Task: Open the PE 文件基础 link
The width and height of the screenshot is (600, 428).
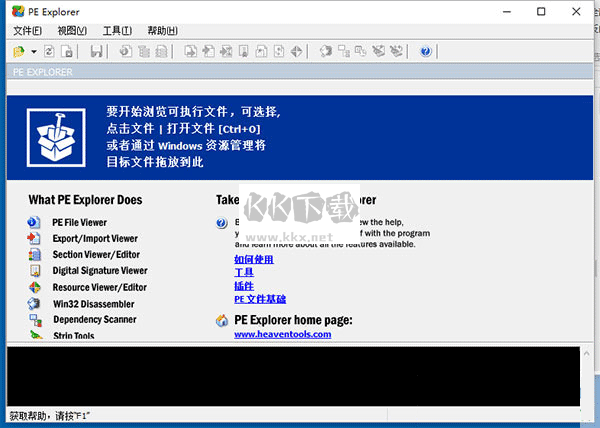Action: (260, 299)
